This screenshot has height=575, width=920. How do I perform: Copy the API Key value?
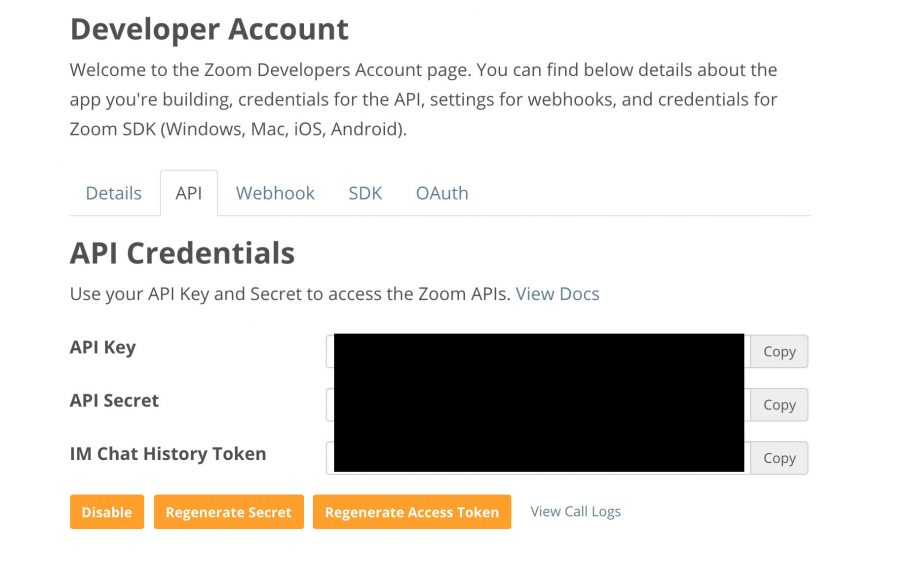pyautogui.click(x=779, y=351)
